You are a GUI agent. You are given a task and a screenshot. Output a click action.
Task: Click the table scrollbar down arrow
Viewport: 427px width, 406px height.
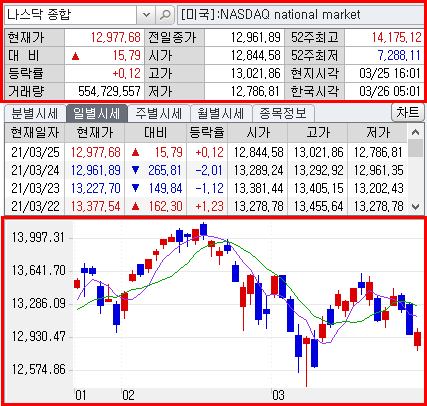(415, 207)
